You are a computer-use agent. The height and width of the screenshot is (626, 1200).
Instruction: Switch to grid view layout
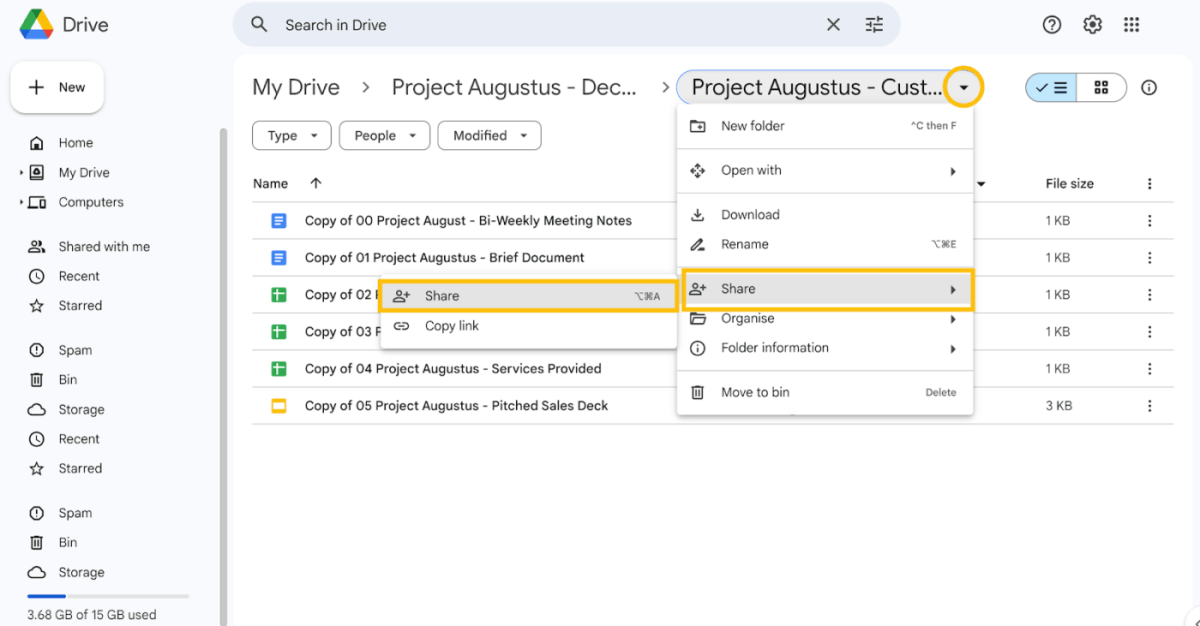1101,87
